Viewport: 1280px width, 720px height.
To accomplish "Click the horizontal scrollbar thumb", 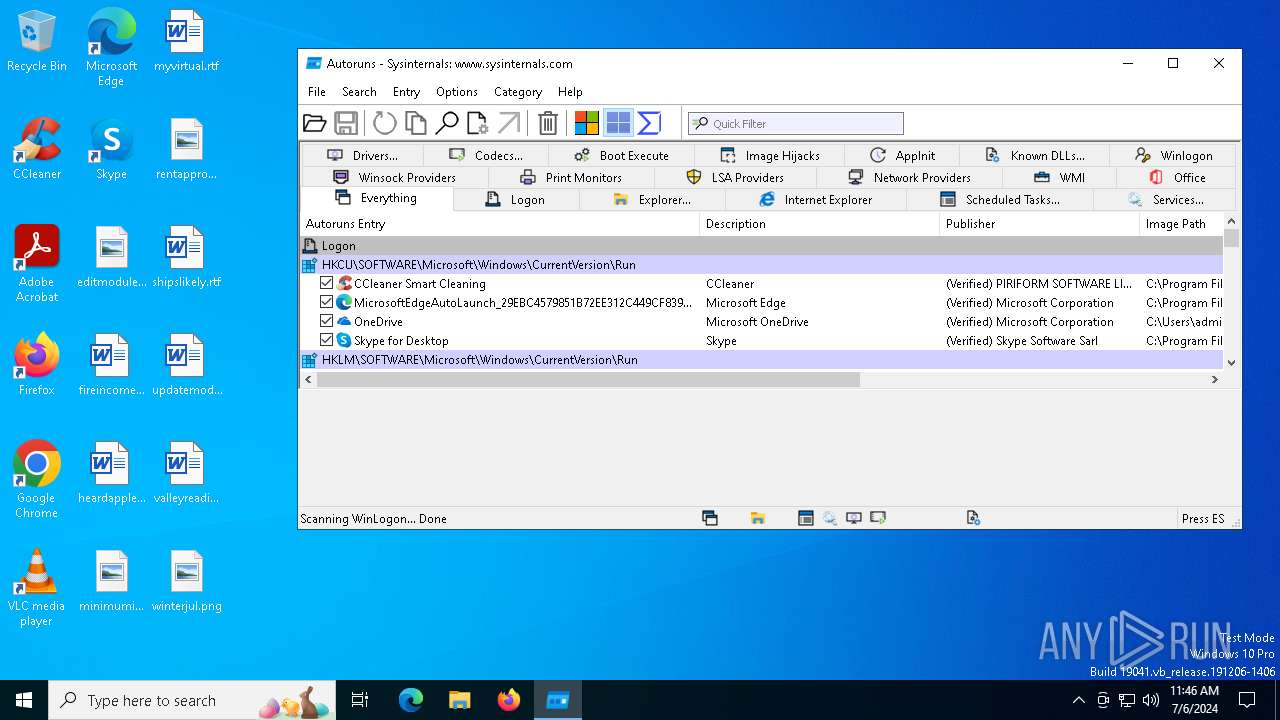I will 588,380.
